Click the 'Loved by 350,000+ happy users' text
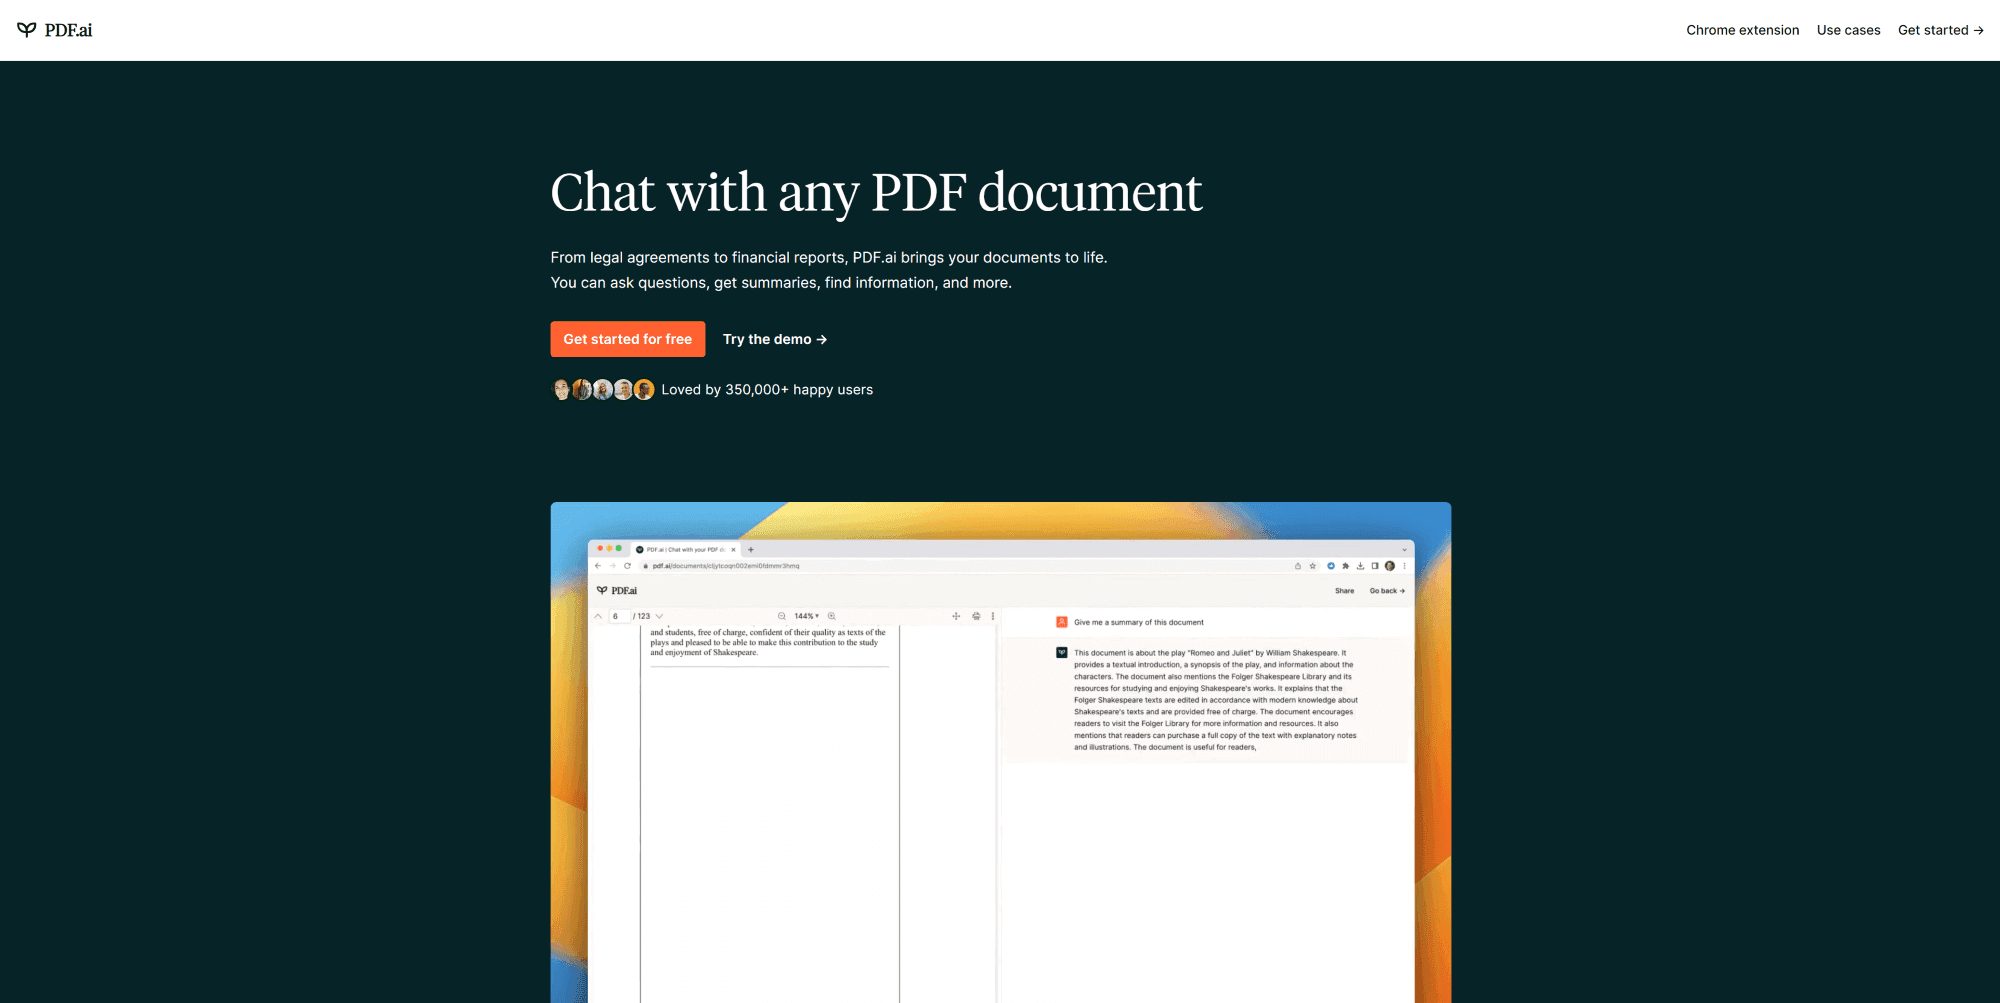The height and width of the screenshot is (1003, 2000). click(x=767, y=390)
